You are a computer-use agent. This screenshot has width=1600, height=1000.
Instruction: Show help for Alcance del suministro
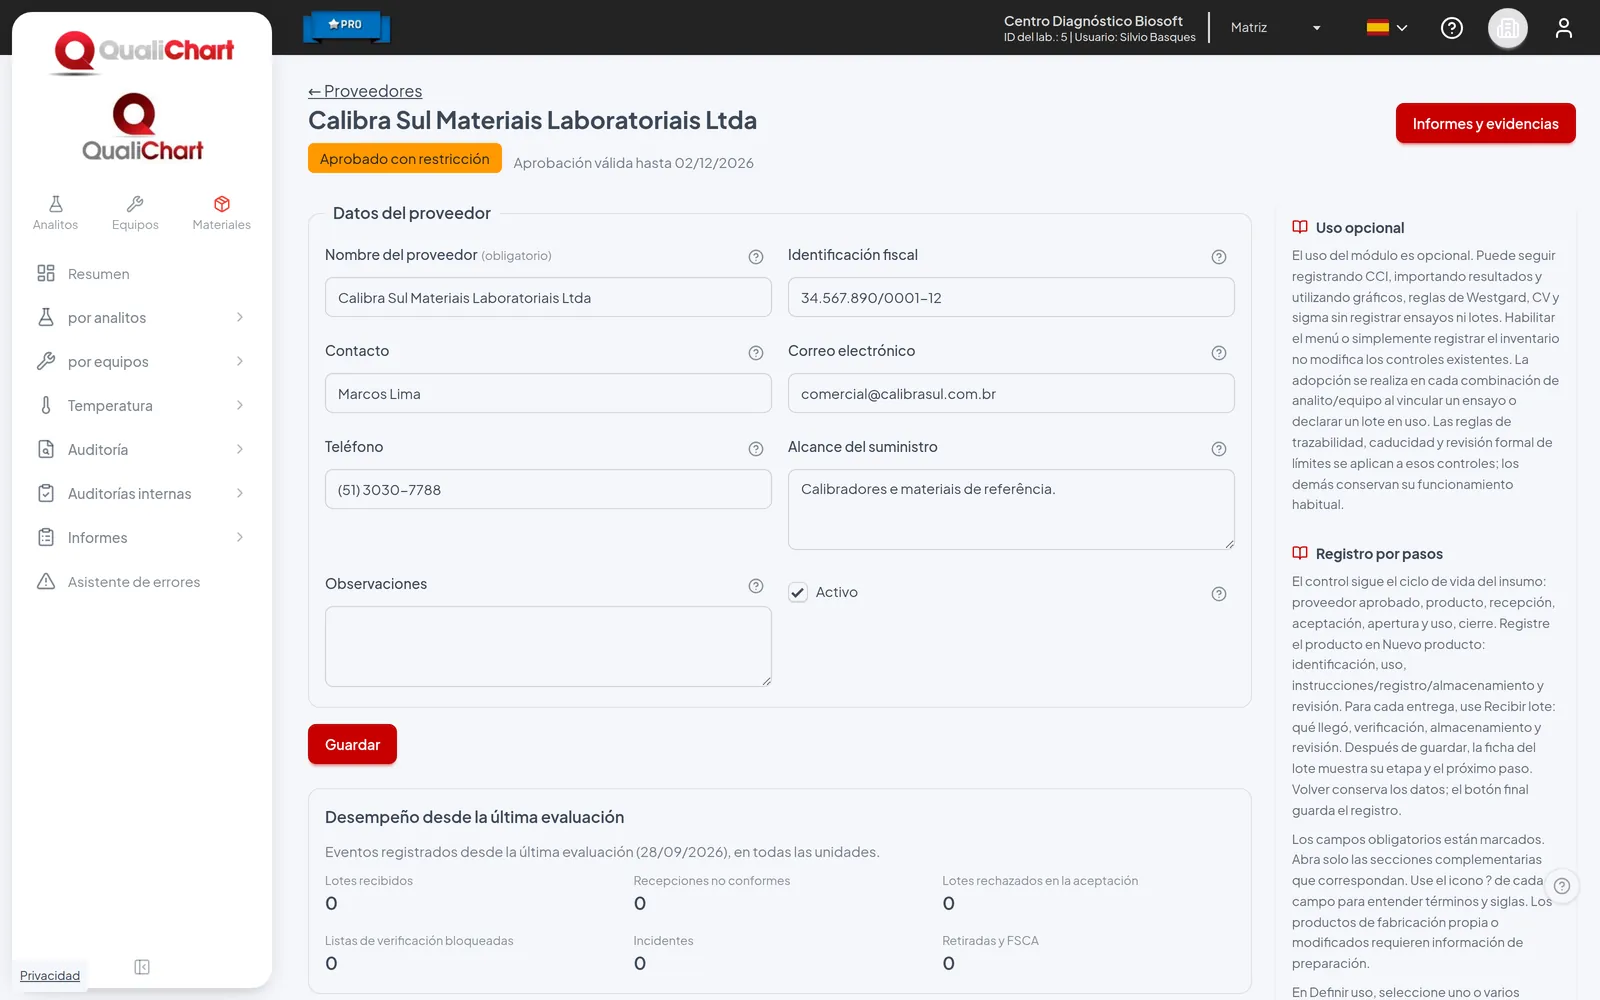(x=1219, y=449)
